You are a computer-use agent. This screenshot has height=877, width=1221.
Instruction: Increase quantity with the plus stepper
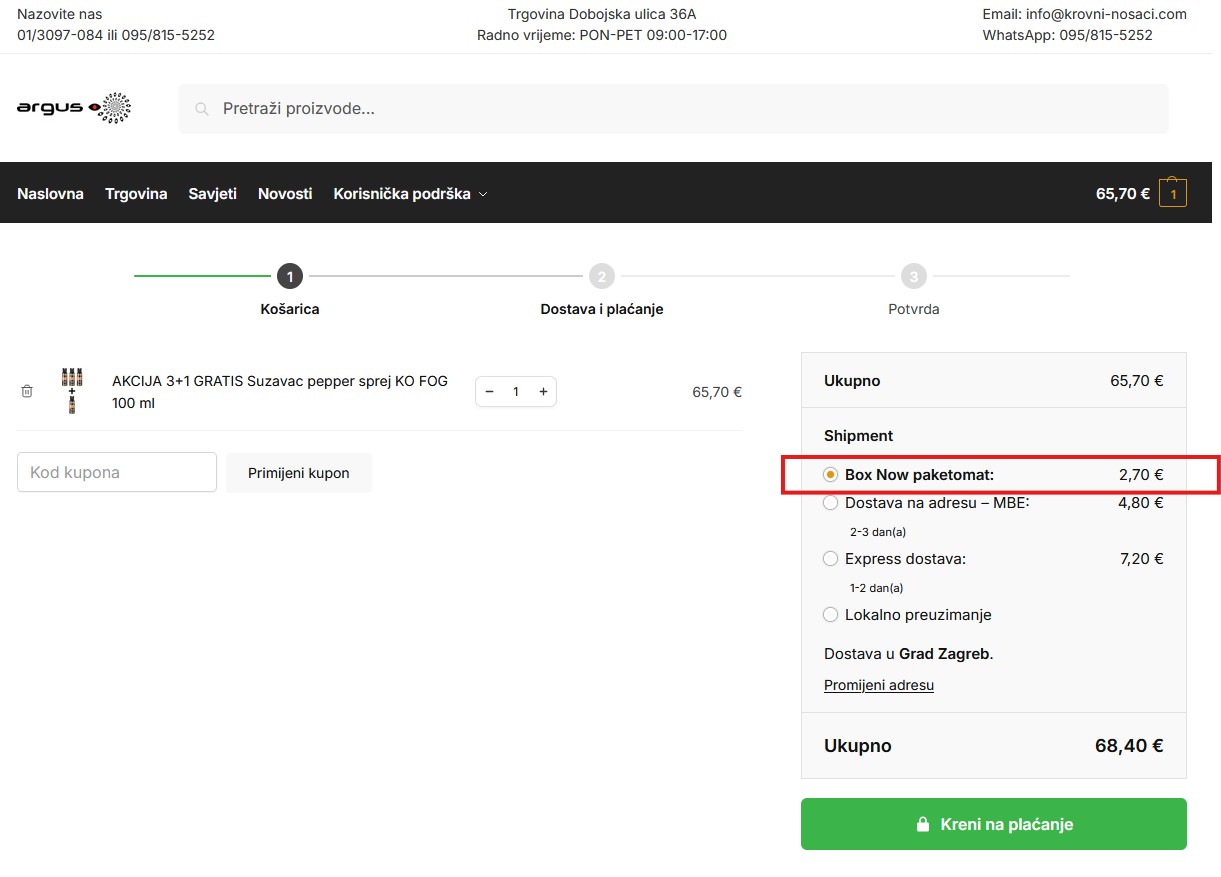point(542,391)
